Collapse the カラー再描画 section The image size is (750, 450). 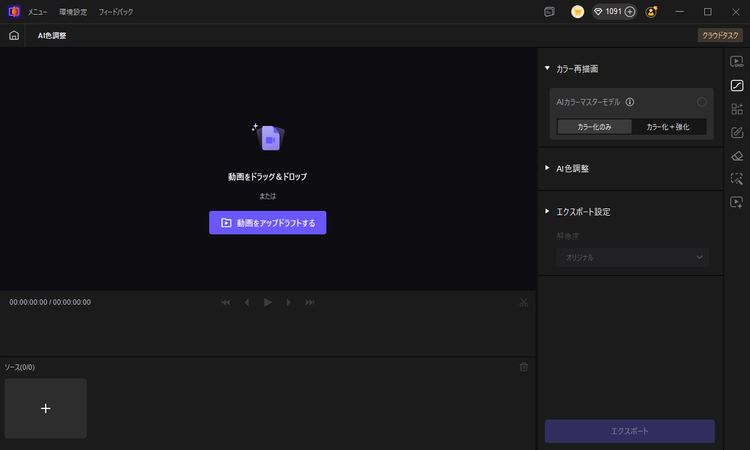(547, 69)
